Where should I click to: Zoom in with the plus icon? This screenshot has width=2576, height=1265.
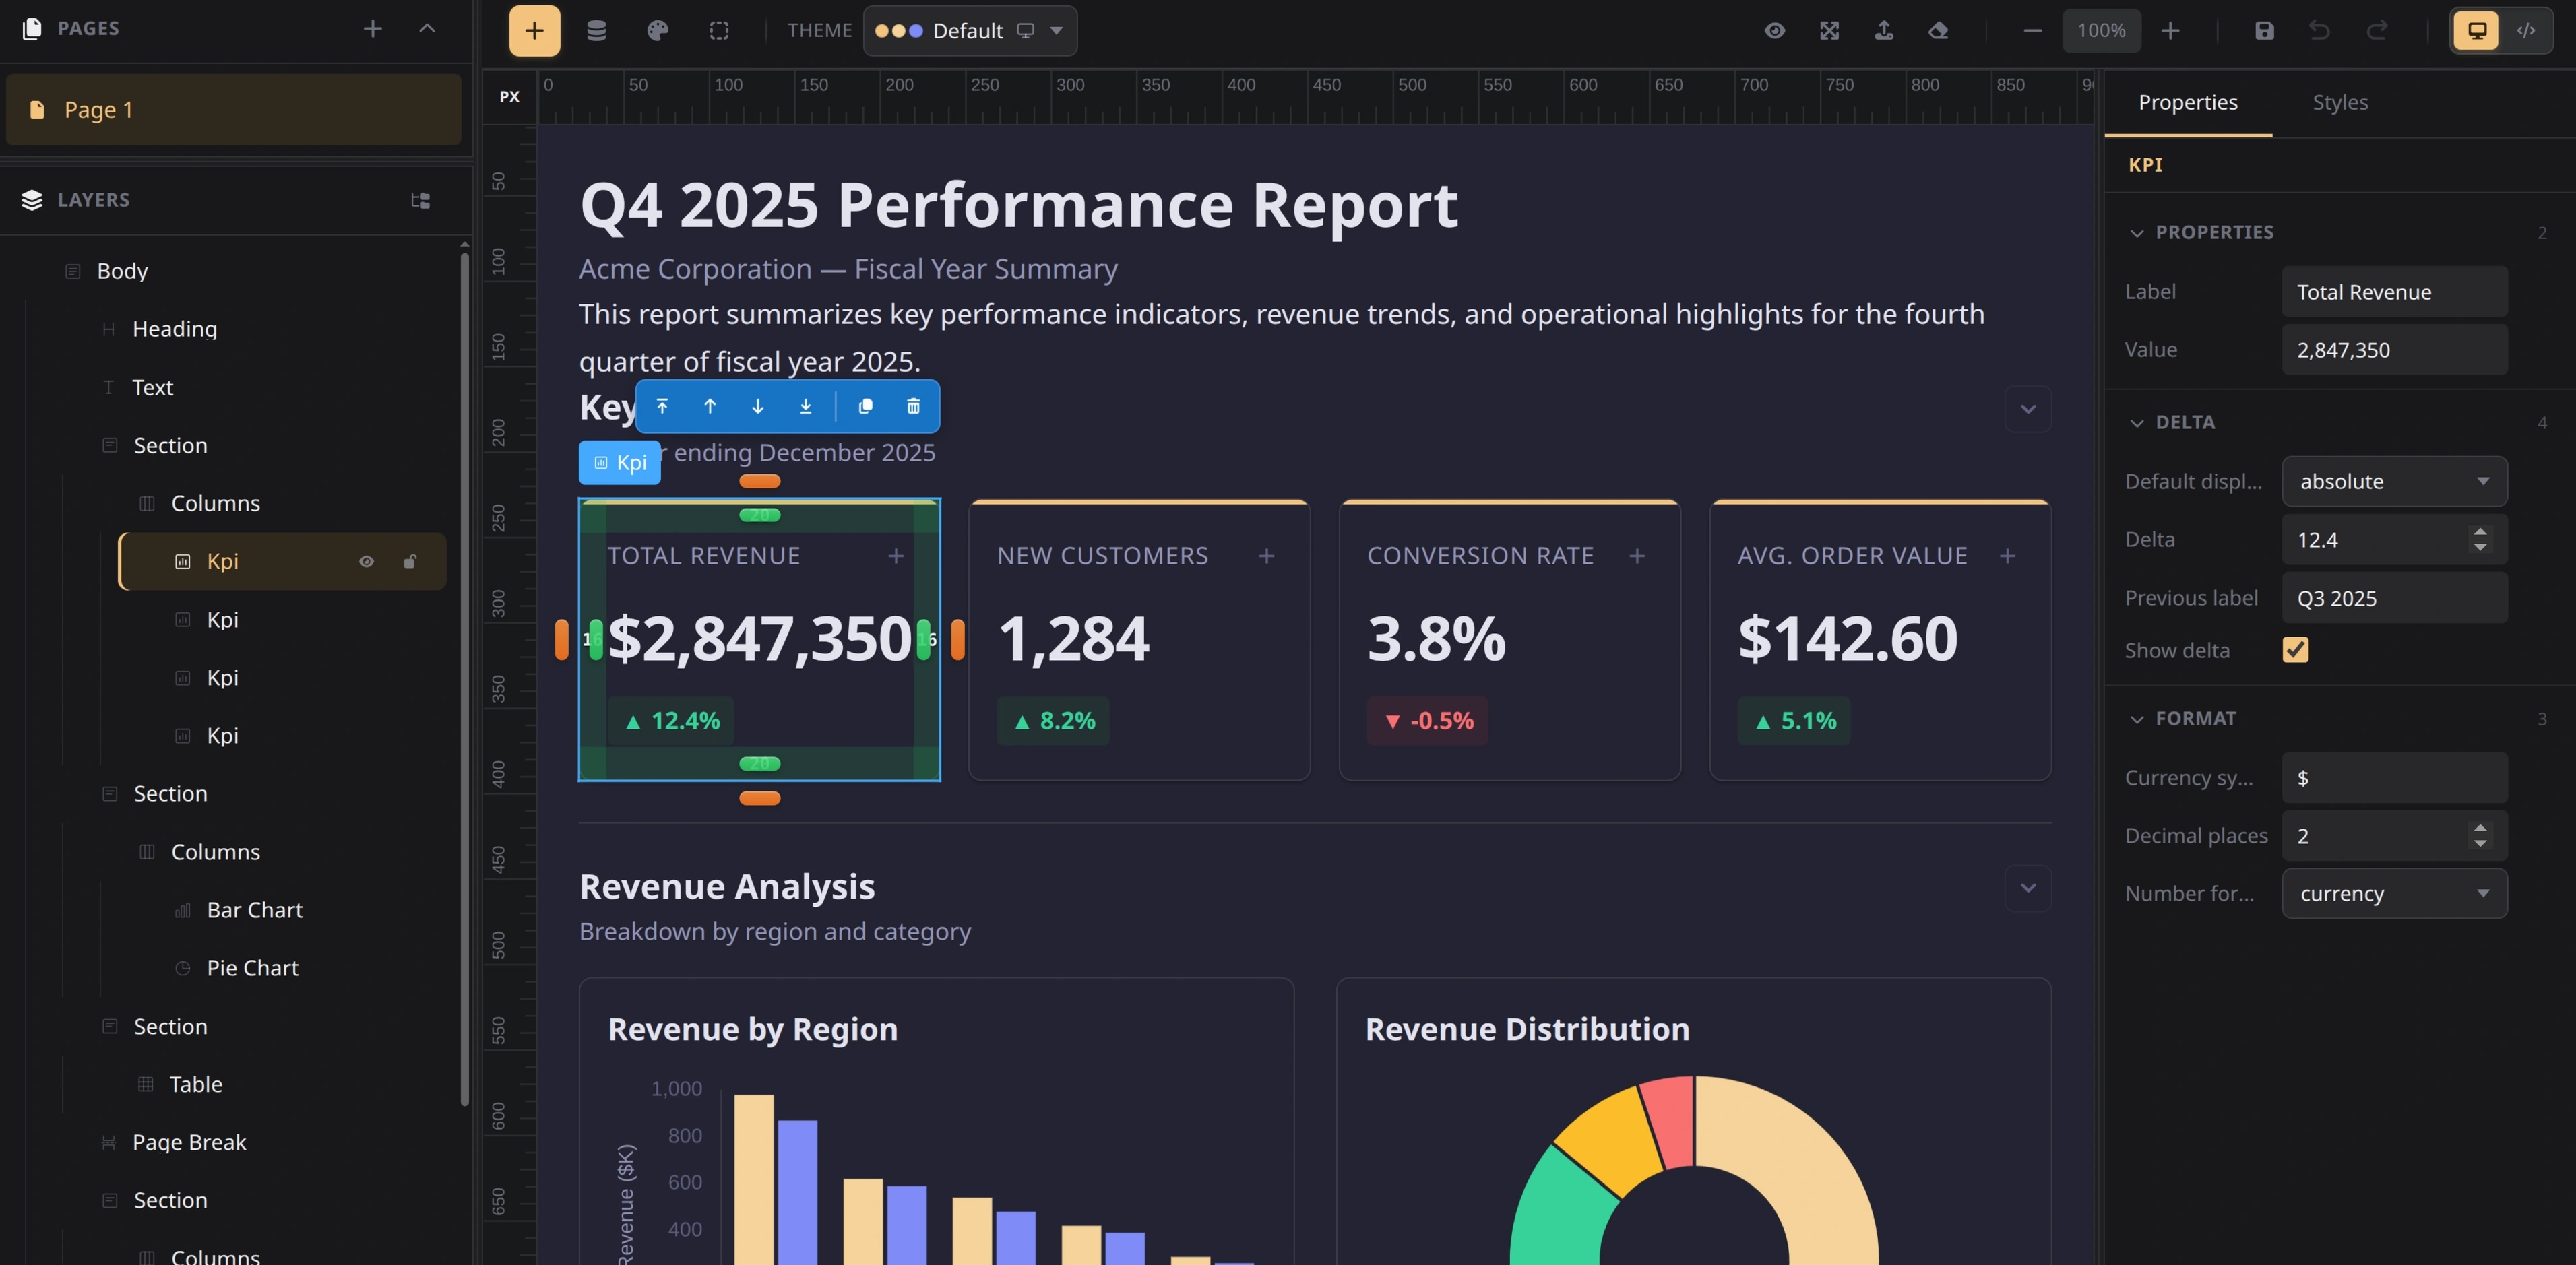tap(2170, 30)
